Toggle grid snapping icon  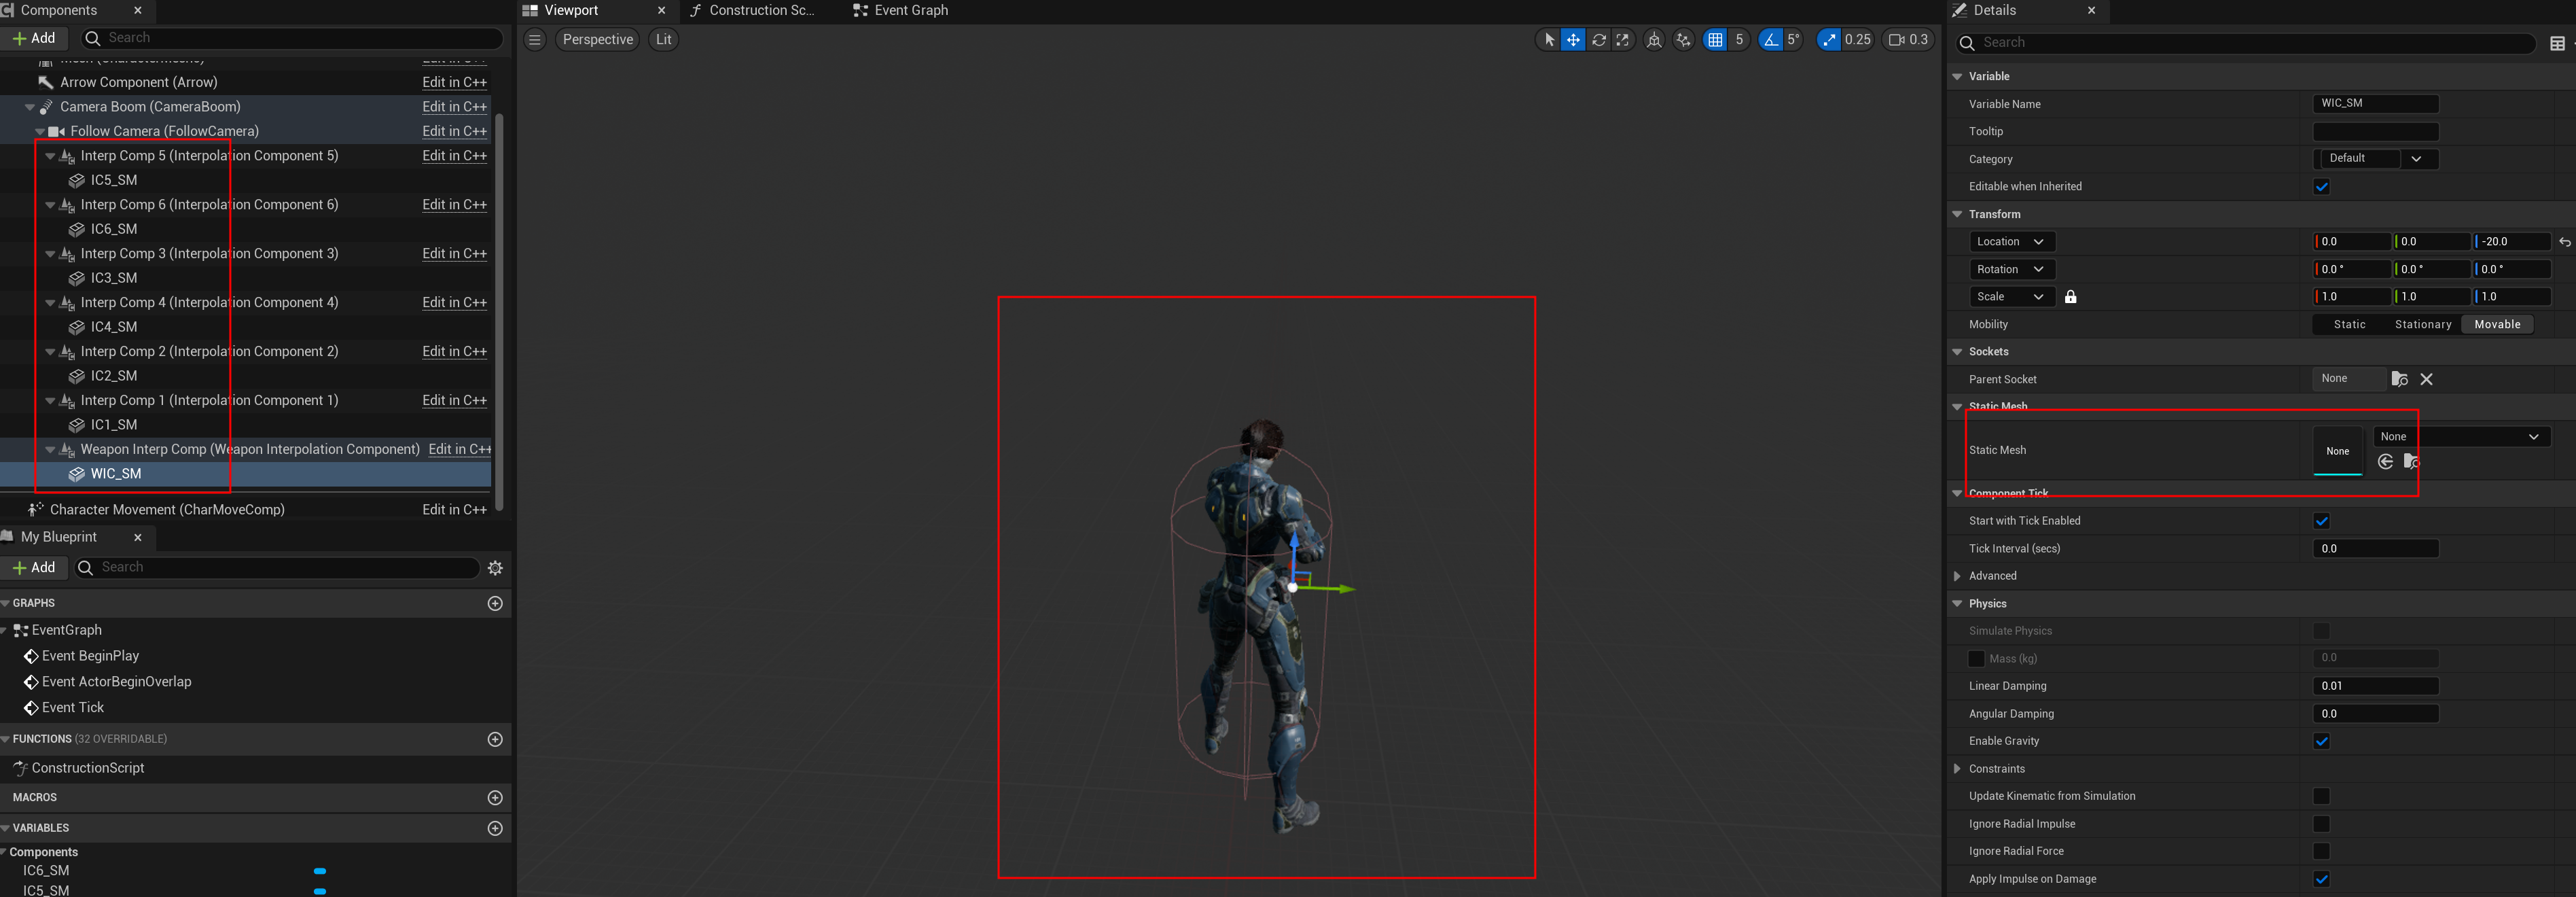coord(1715,40)
